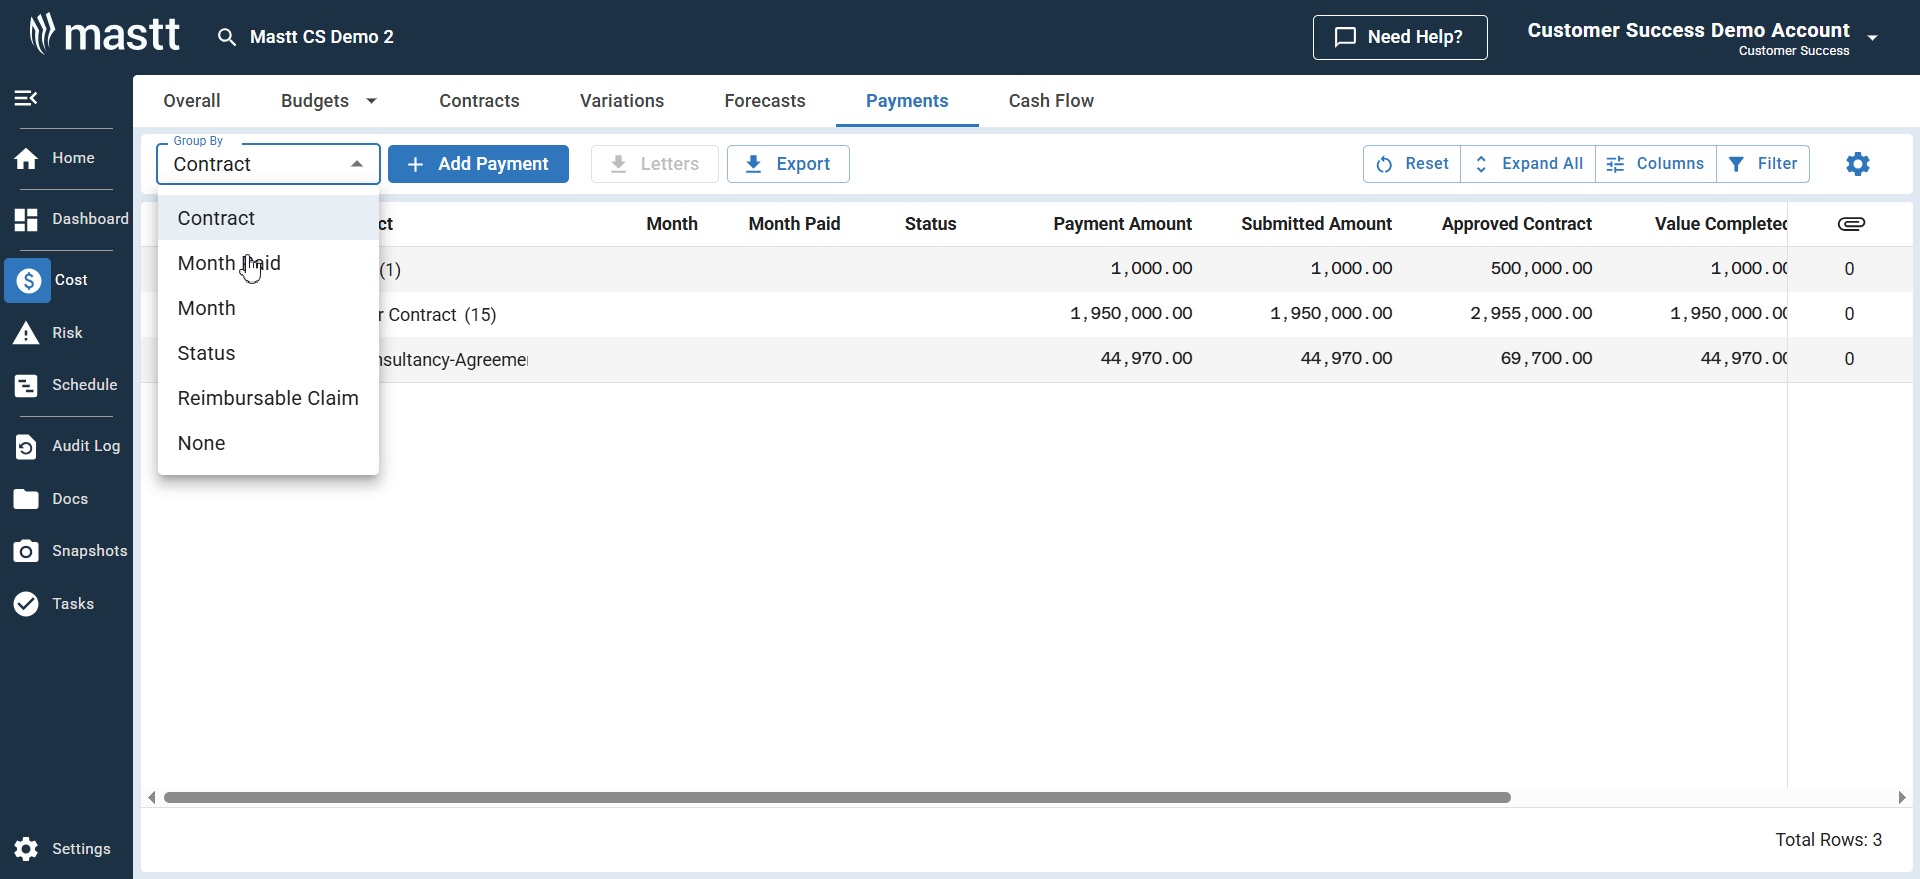Switch to the Forecasts tab
The height and width of the screenshot is (879, 1920).
(765, 101)
